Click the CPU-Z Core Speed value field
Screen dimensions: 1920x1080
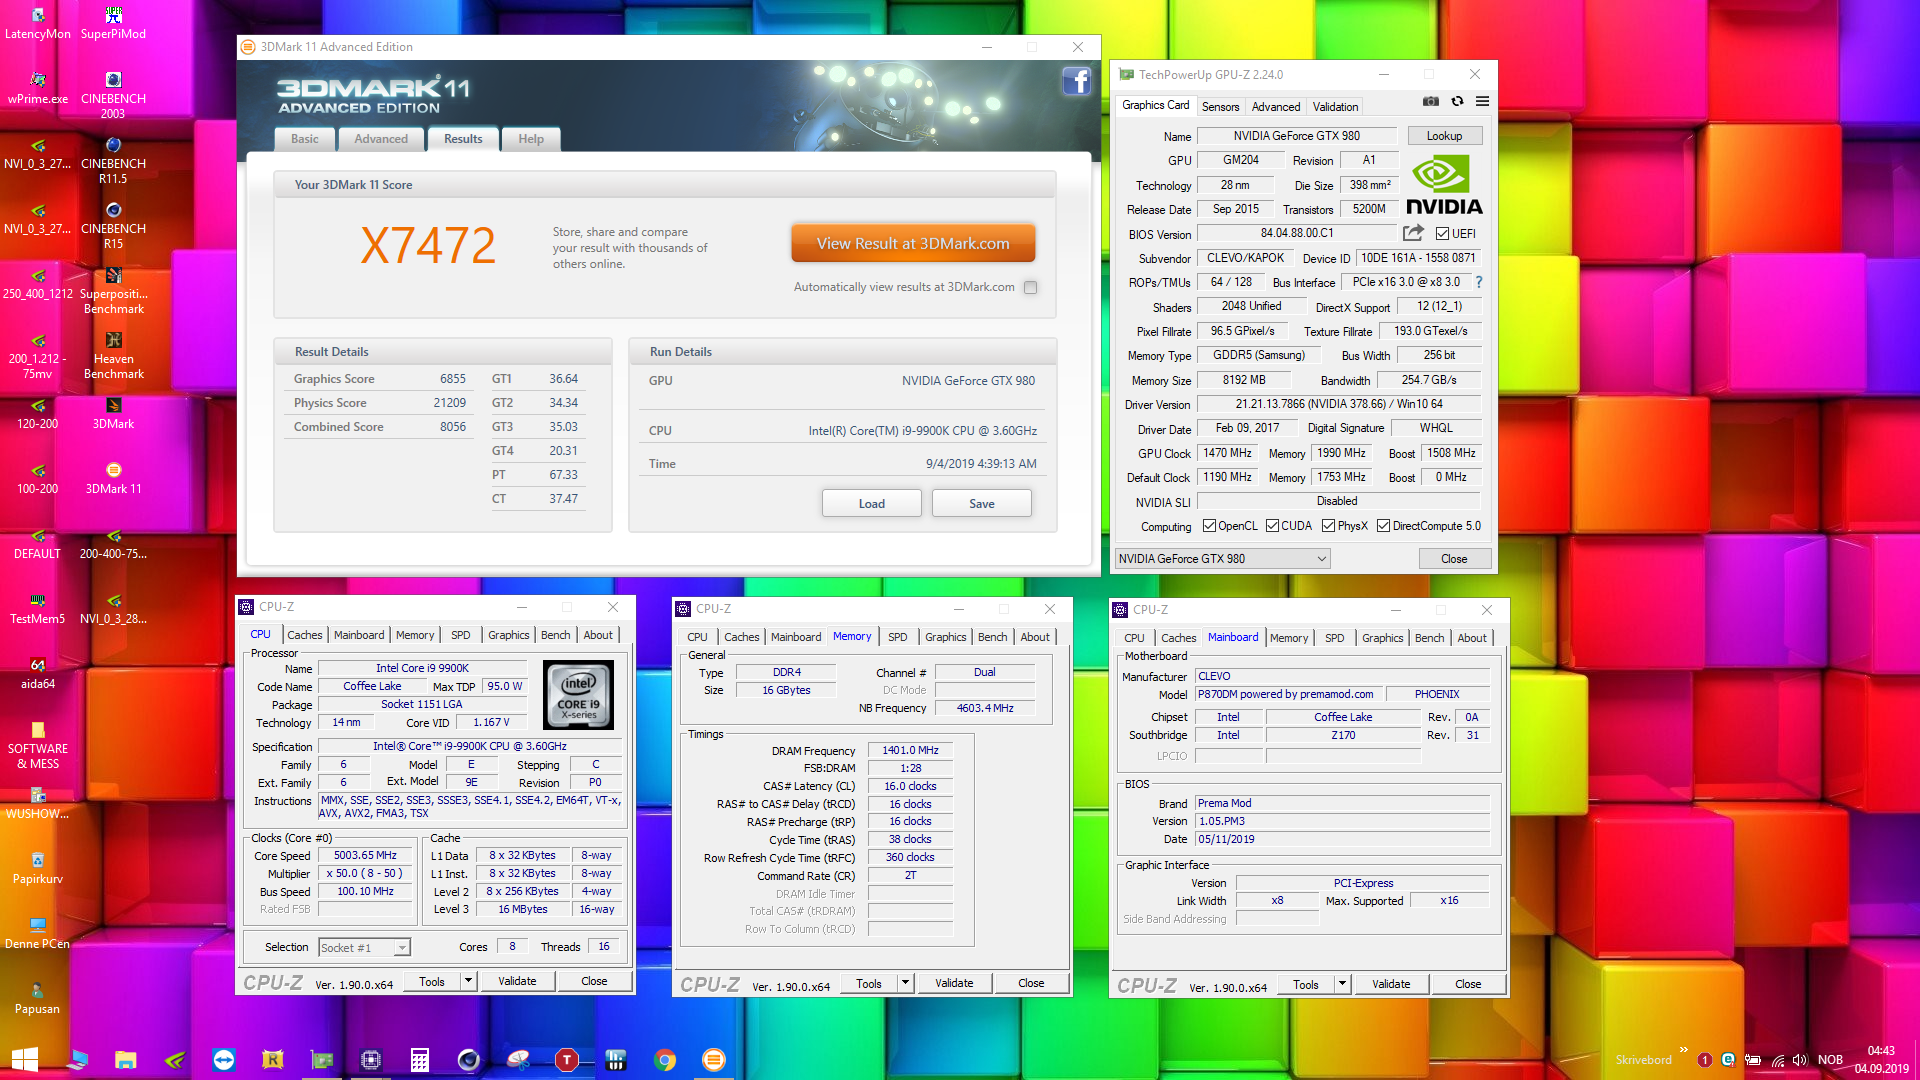tap(366, 856)
